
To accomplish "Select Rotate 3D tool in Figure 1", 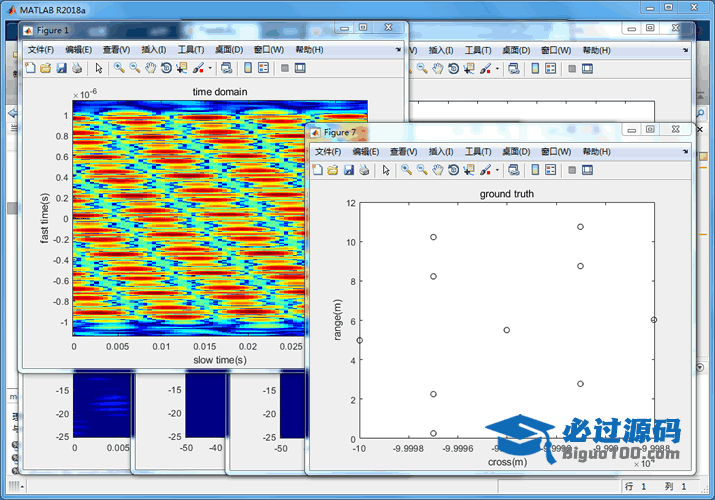I will coord(166,68).
